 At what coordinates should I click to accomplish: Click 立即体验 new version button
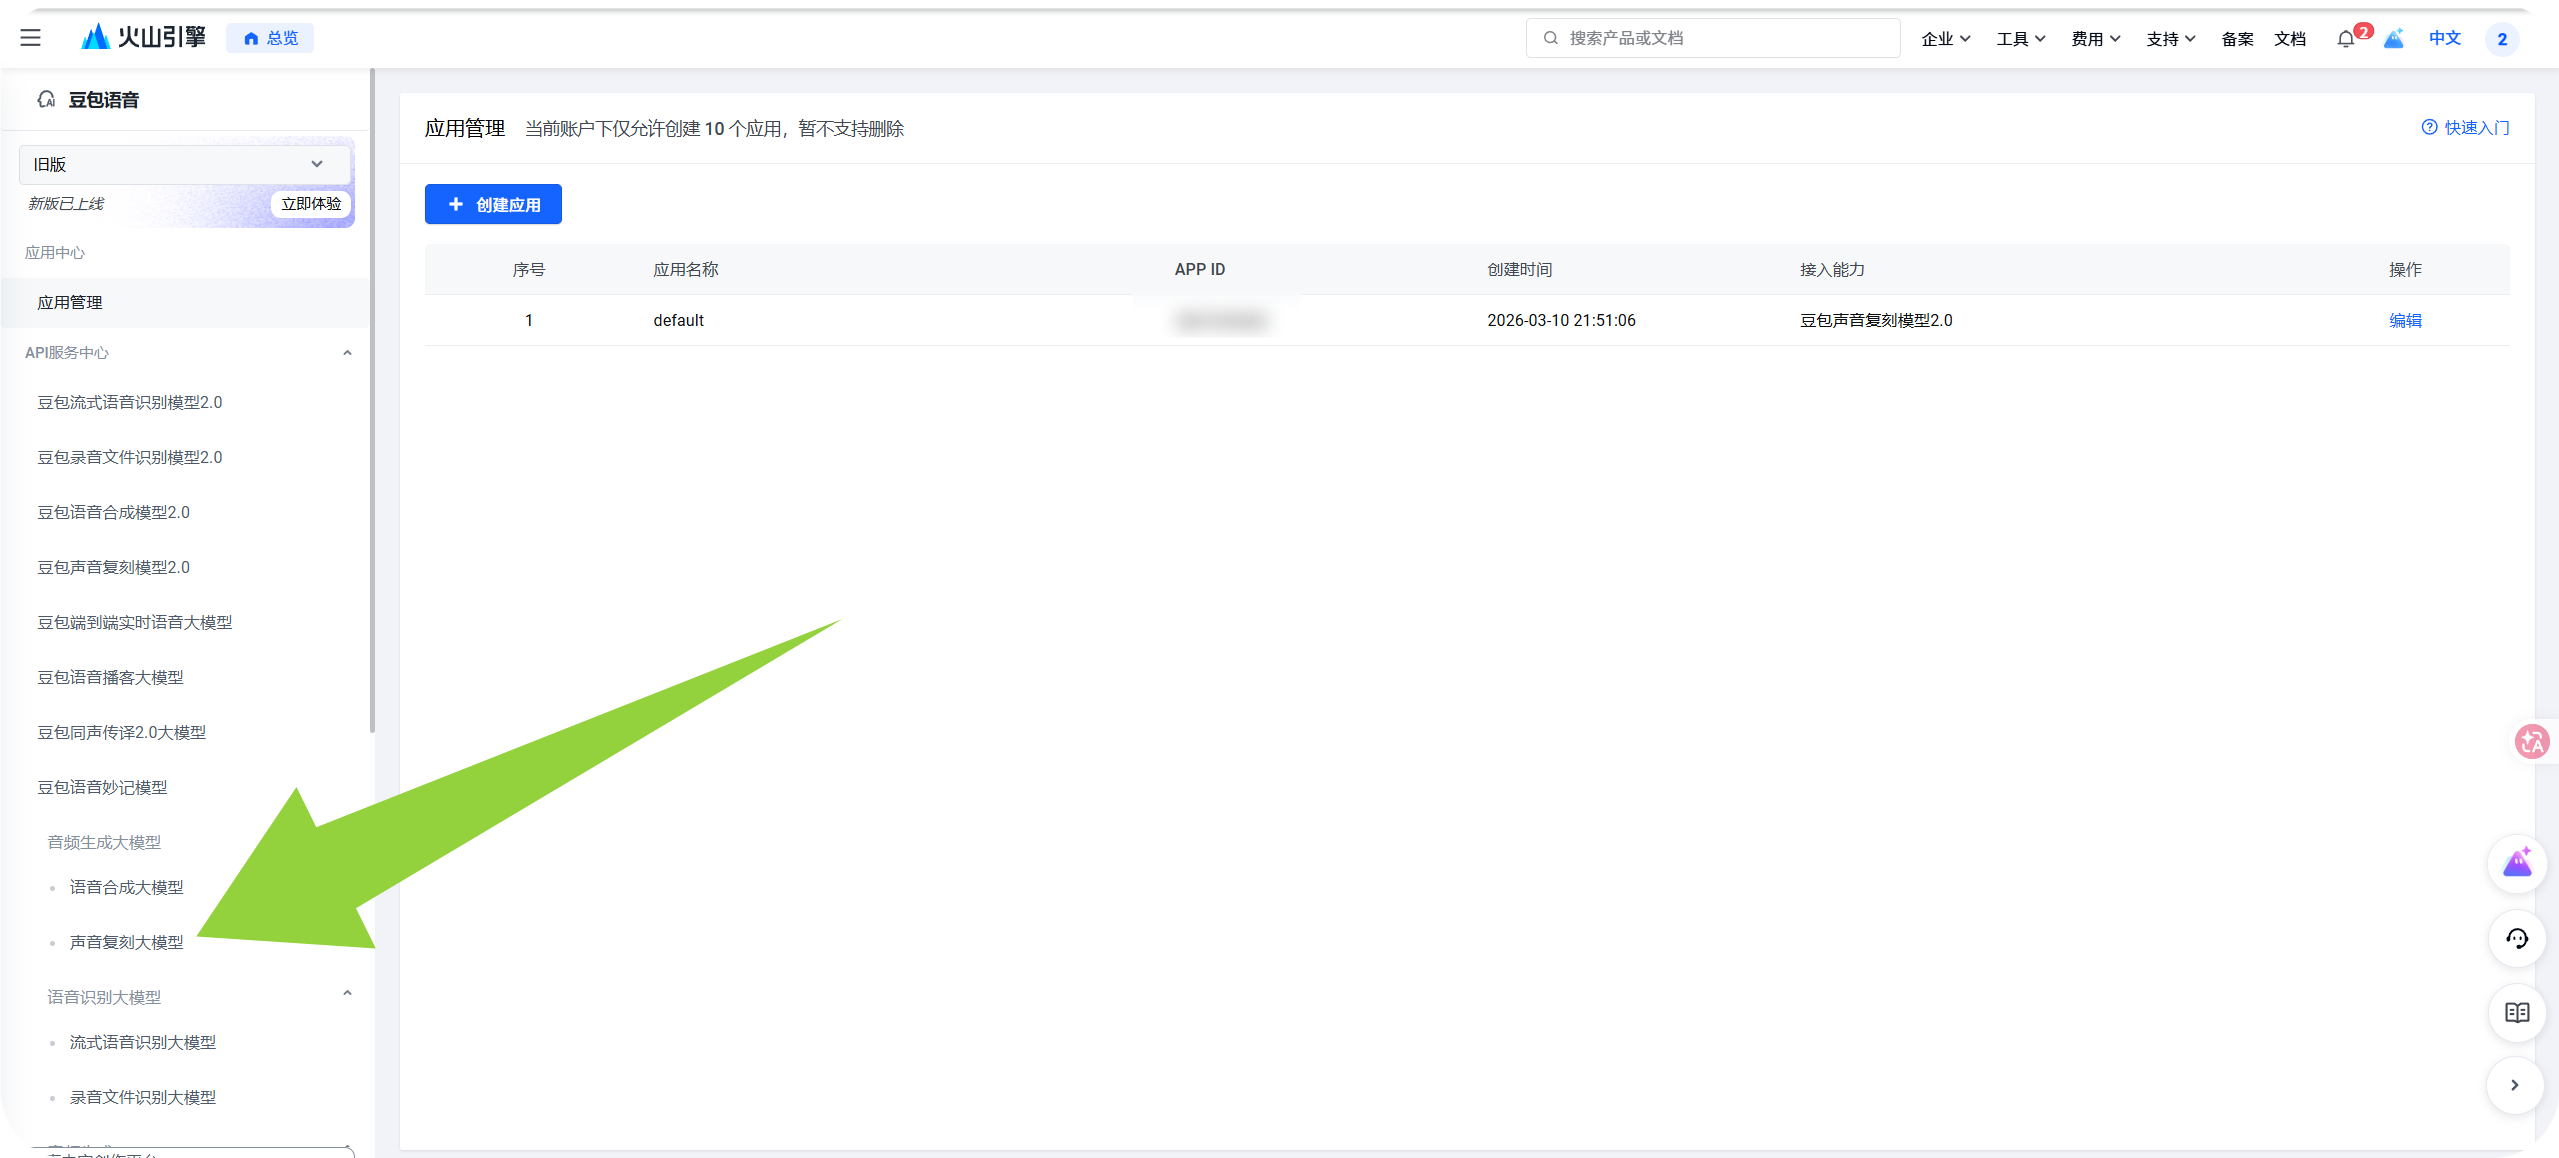click(x=311, y=203)
